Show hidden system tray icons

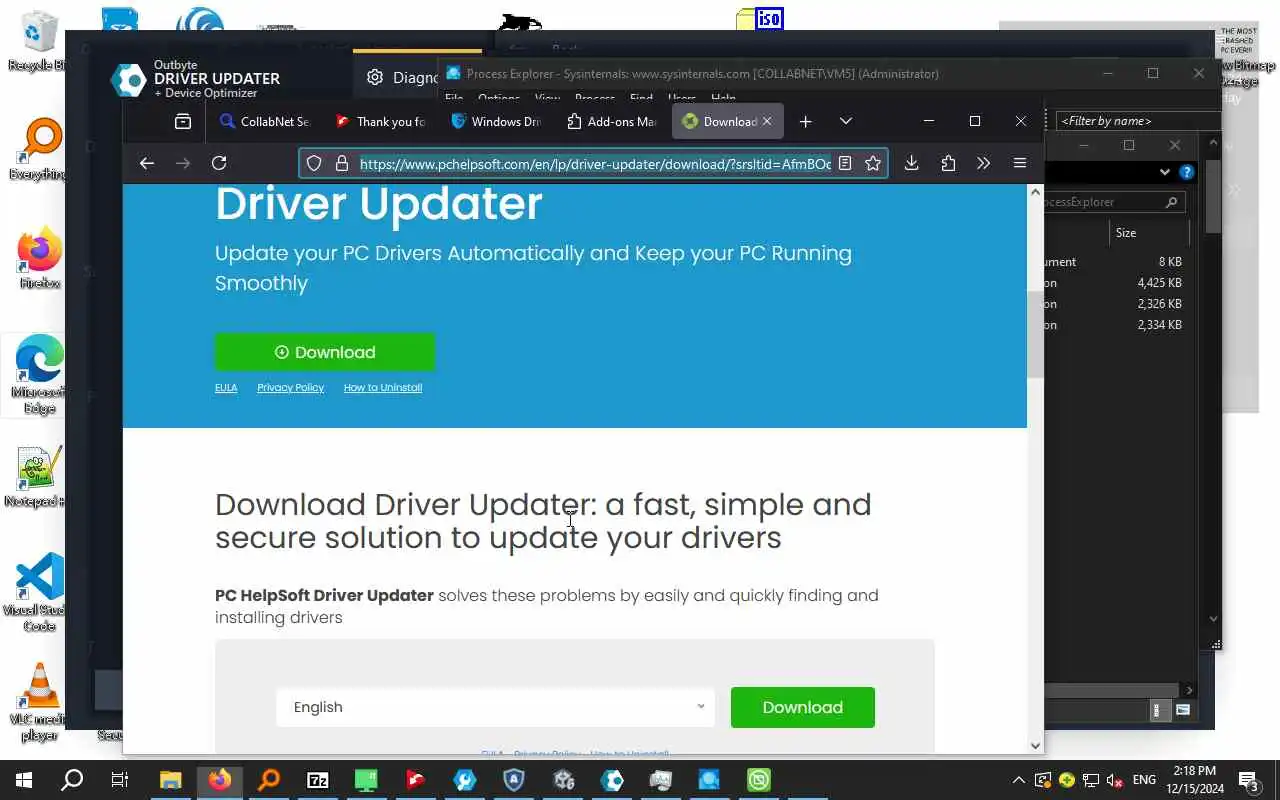[1019, 780]
